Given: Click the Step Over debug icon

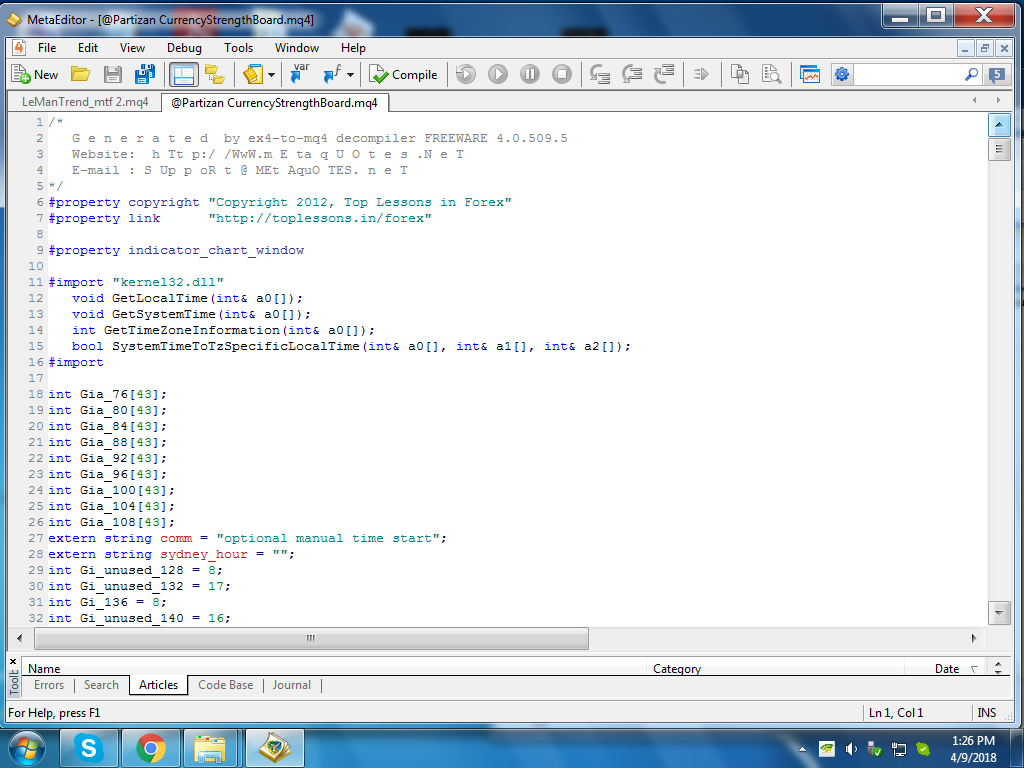Looking at the screenshot, I should click(x=632, y=74).
